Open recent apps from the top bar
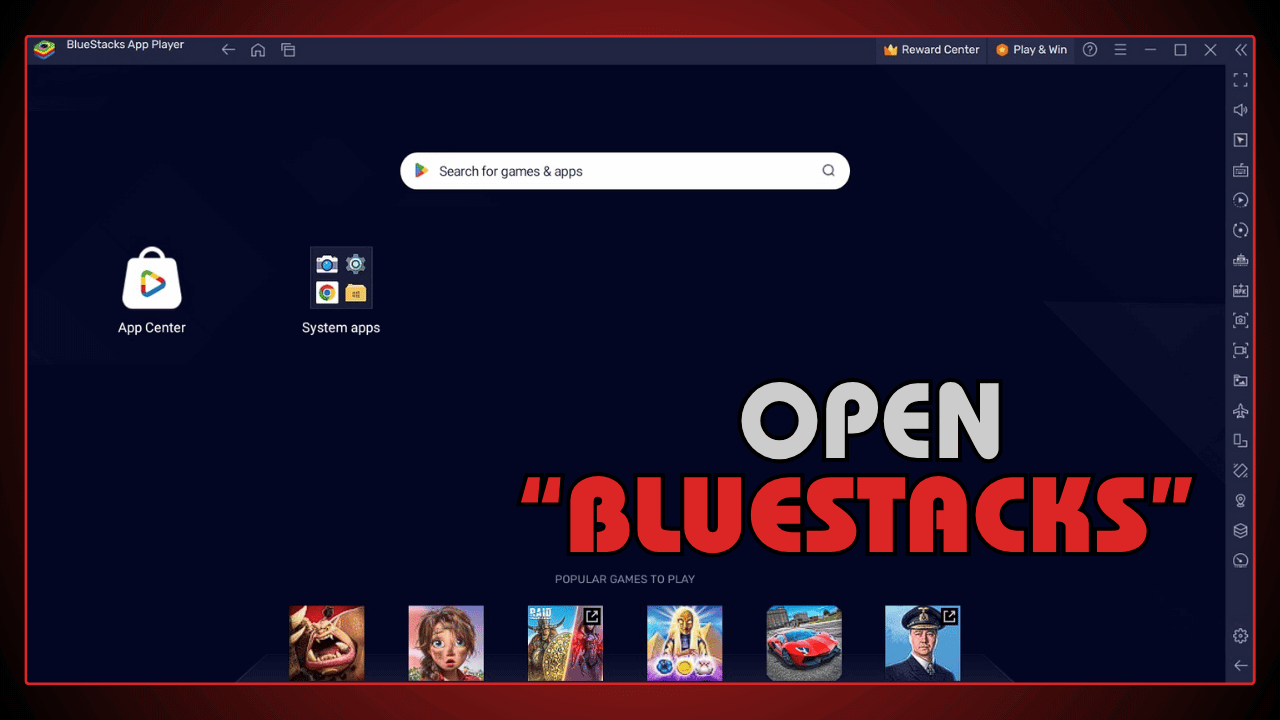The height and width of the screenshot is (720, 1280). [x=288, y=49]
